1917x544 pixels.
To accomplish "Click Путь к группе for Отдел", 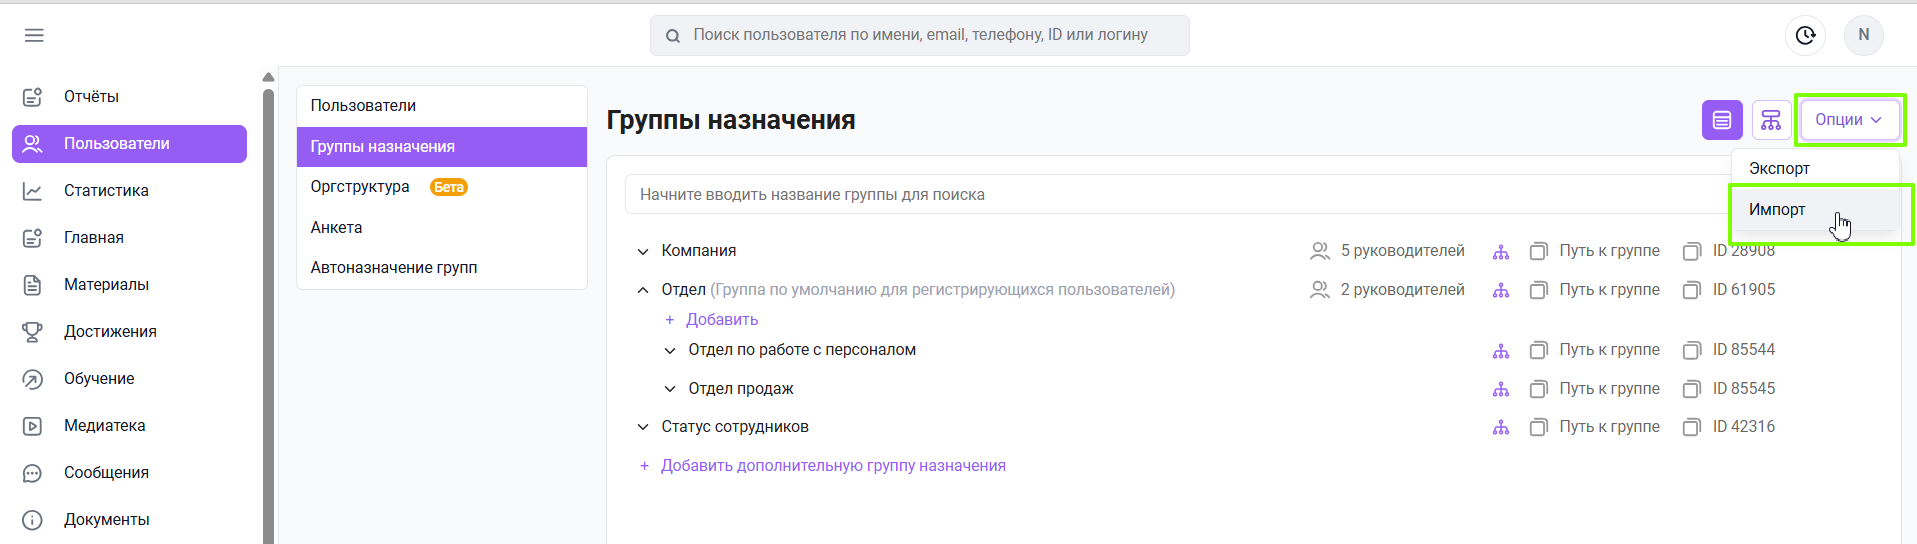I will [1609, 290].
